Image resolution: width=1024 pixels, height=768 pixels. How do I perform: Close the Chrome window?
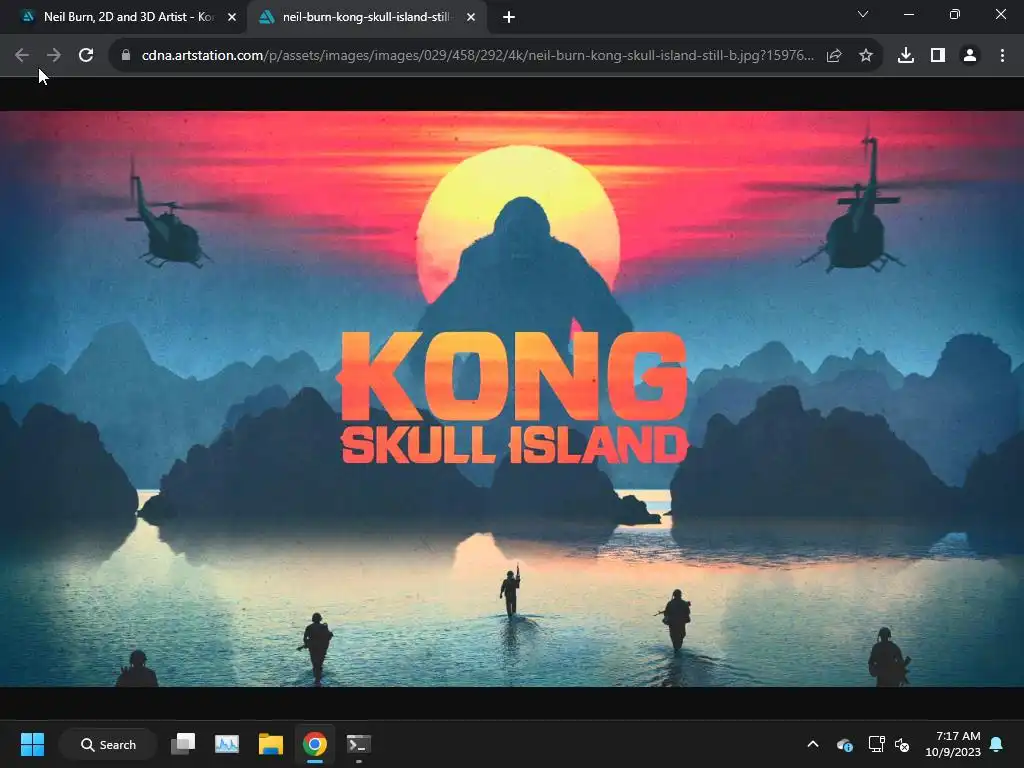(x=1000, y=14)
